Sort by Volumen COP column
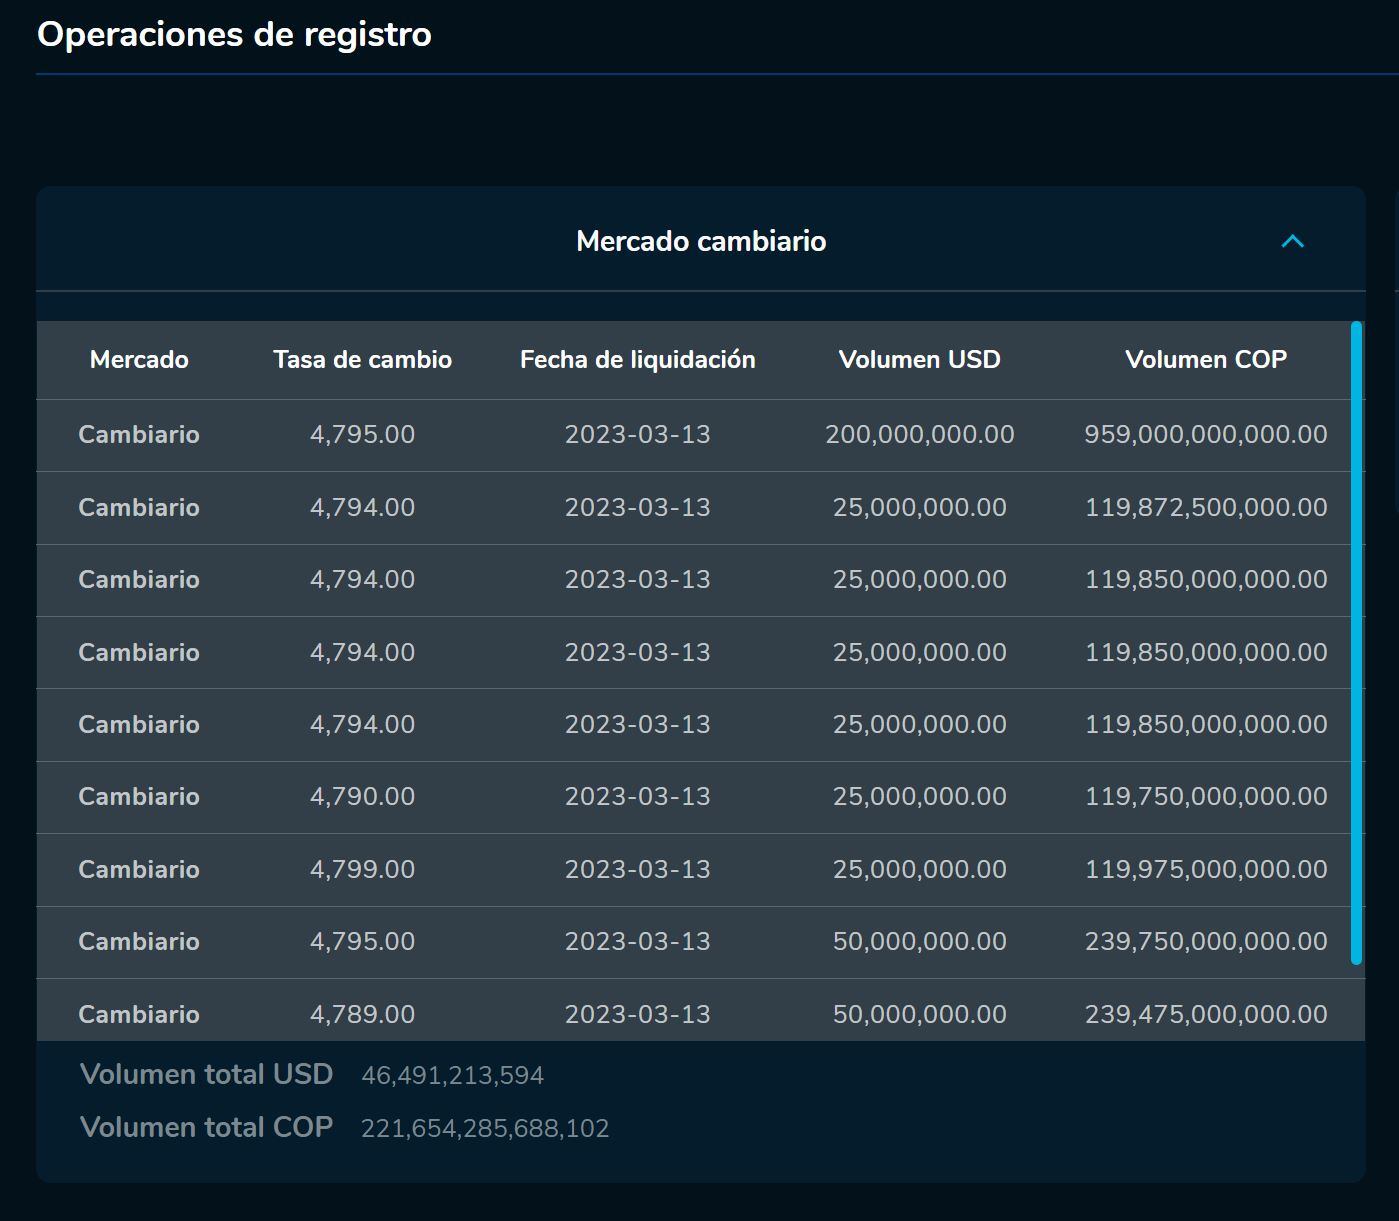1399x1221 pixels. 1207,360
